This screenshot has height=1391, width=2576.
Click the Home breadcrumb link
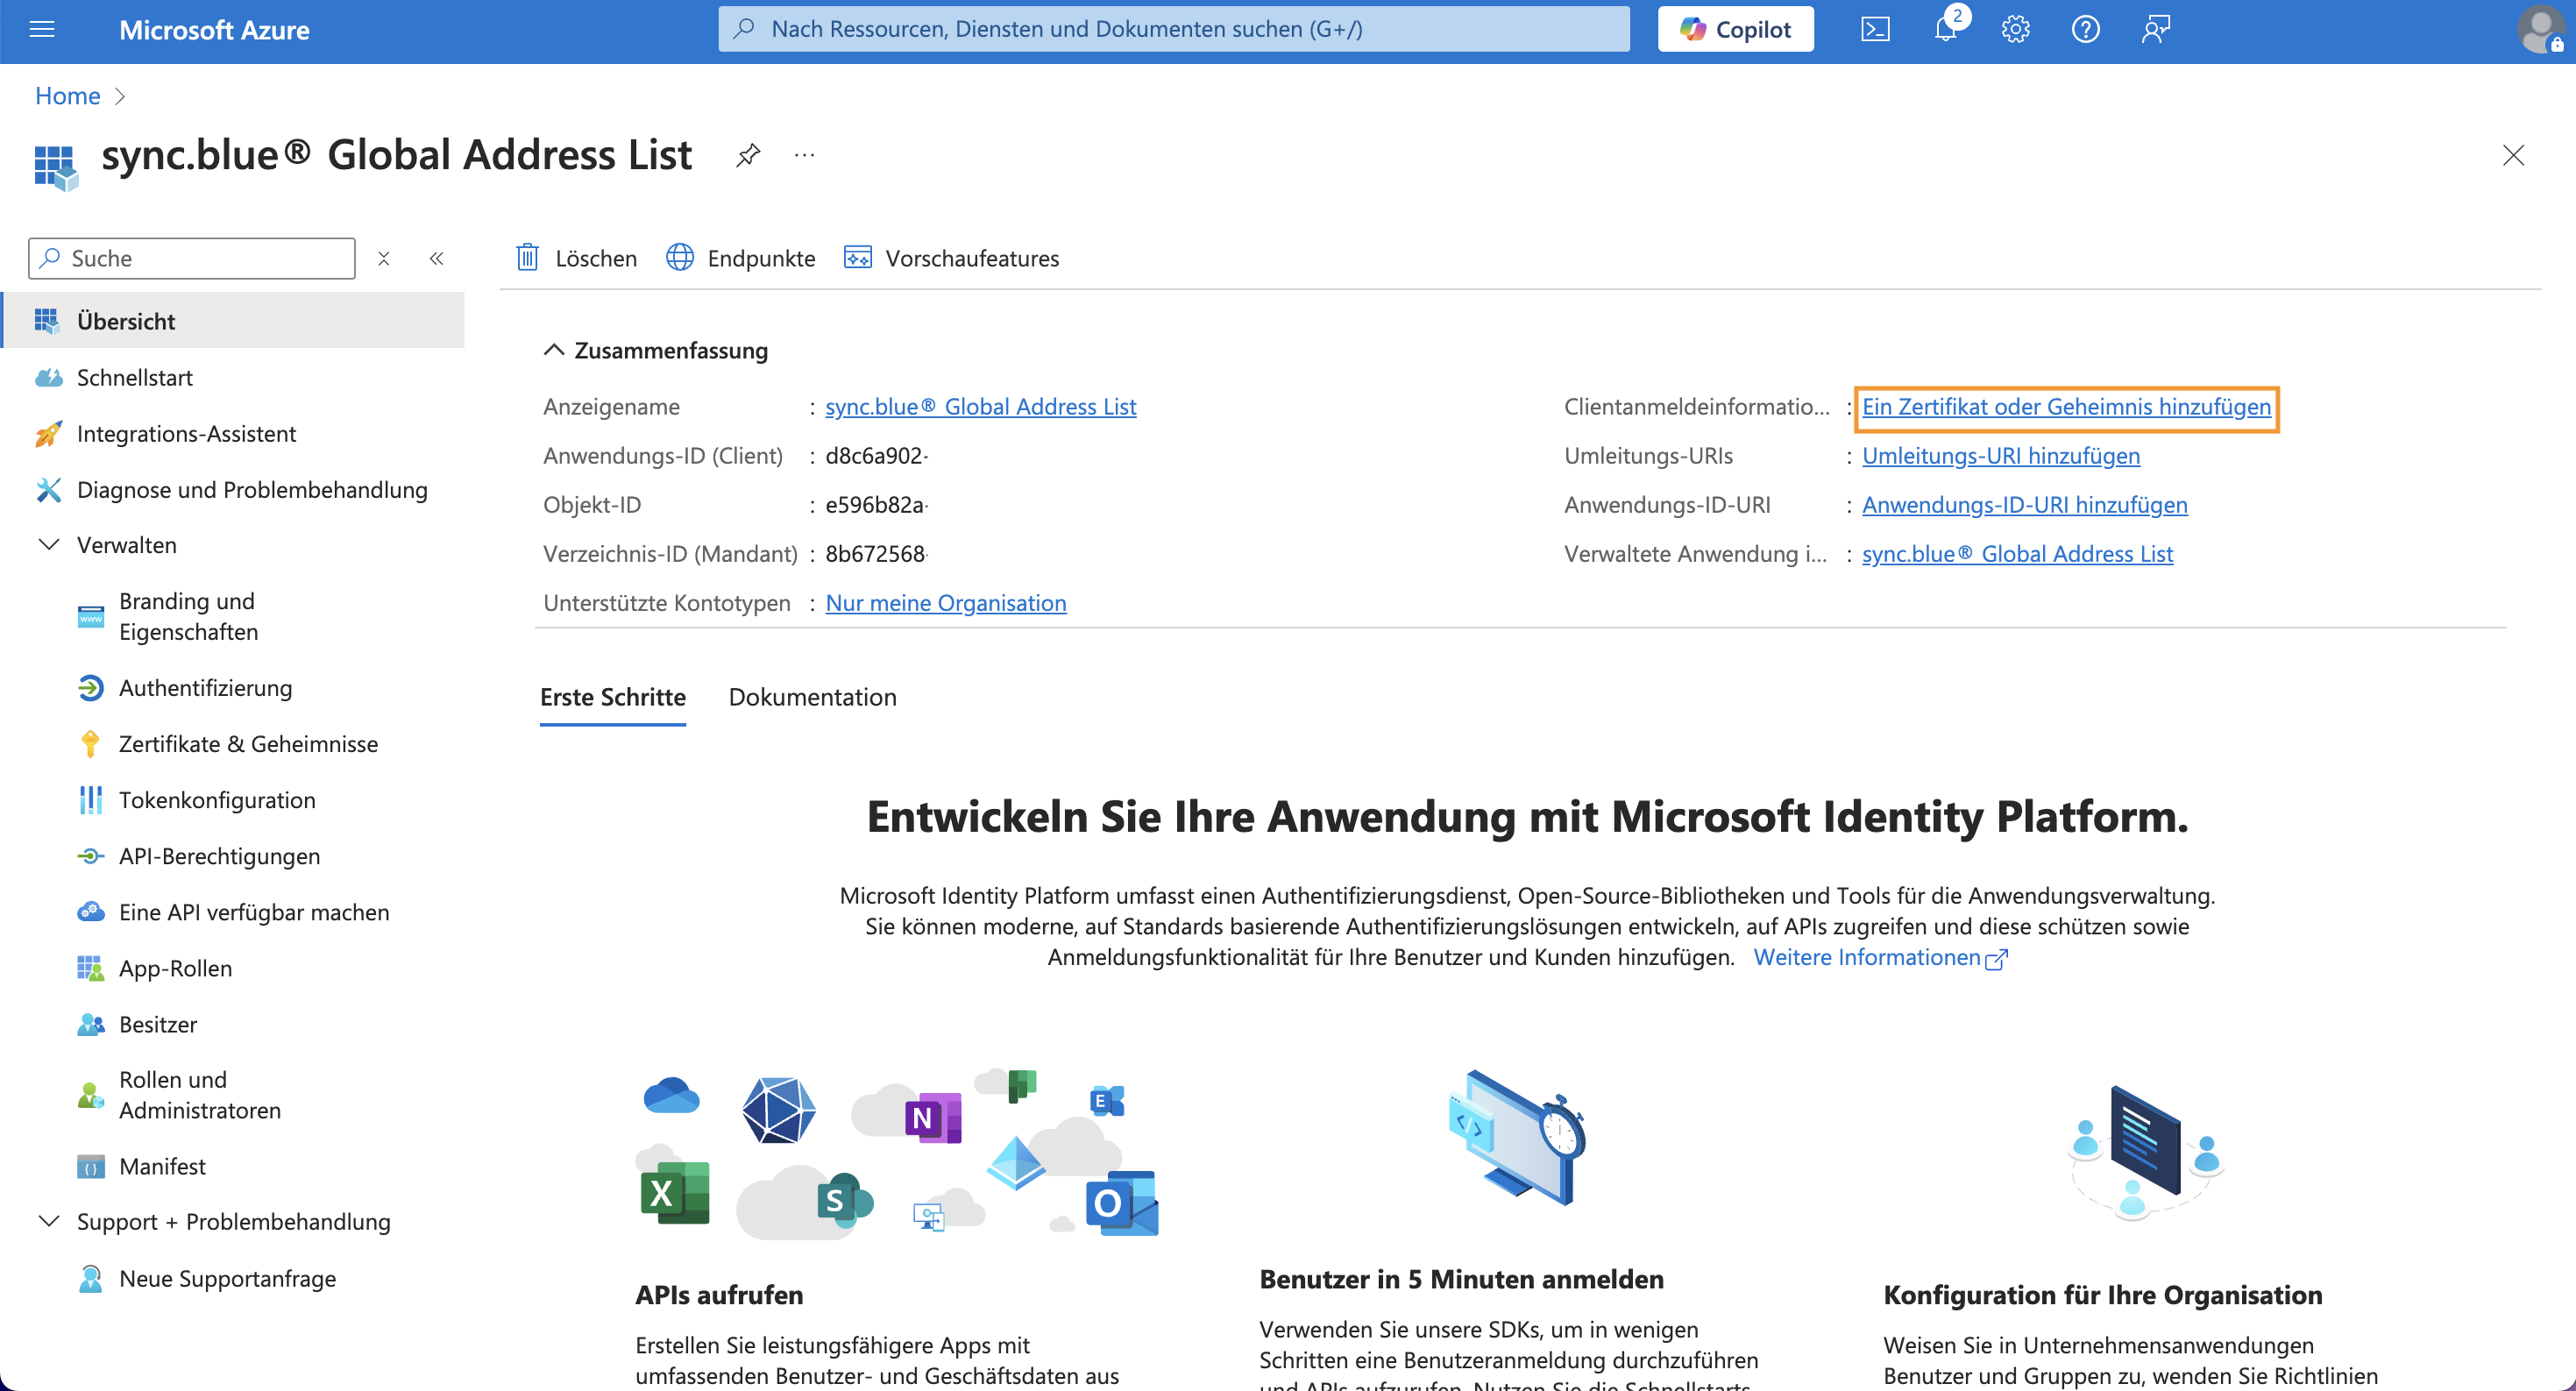67,96
